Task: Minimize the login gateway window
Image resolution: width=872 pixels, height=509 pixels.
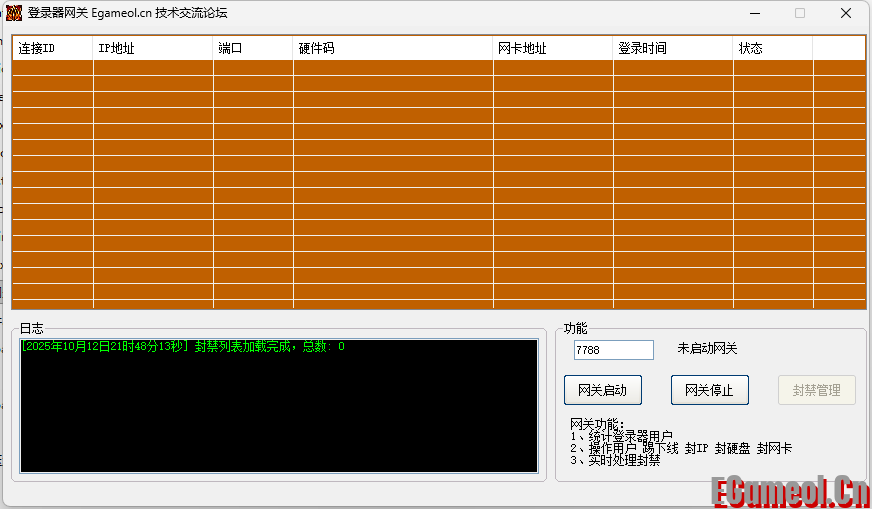Action: (752, 13)
